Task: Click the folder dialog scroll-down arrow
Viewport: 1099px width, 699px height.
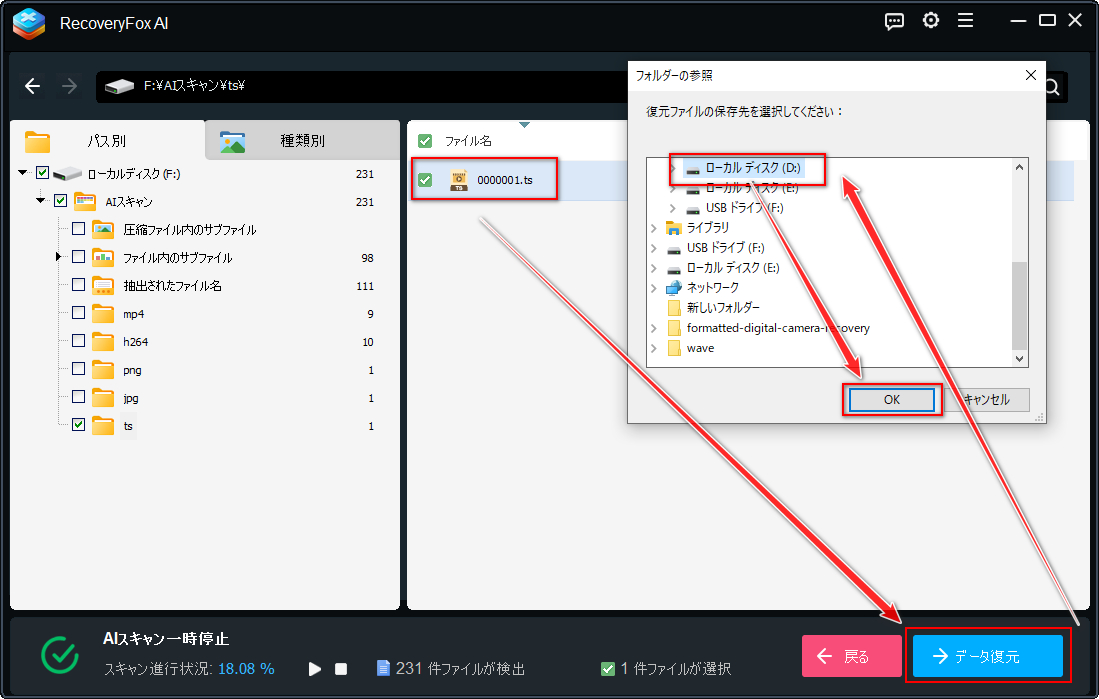Action: click(x=1020, y=358)
